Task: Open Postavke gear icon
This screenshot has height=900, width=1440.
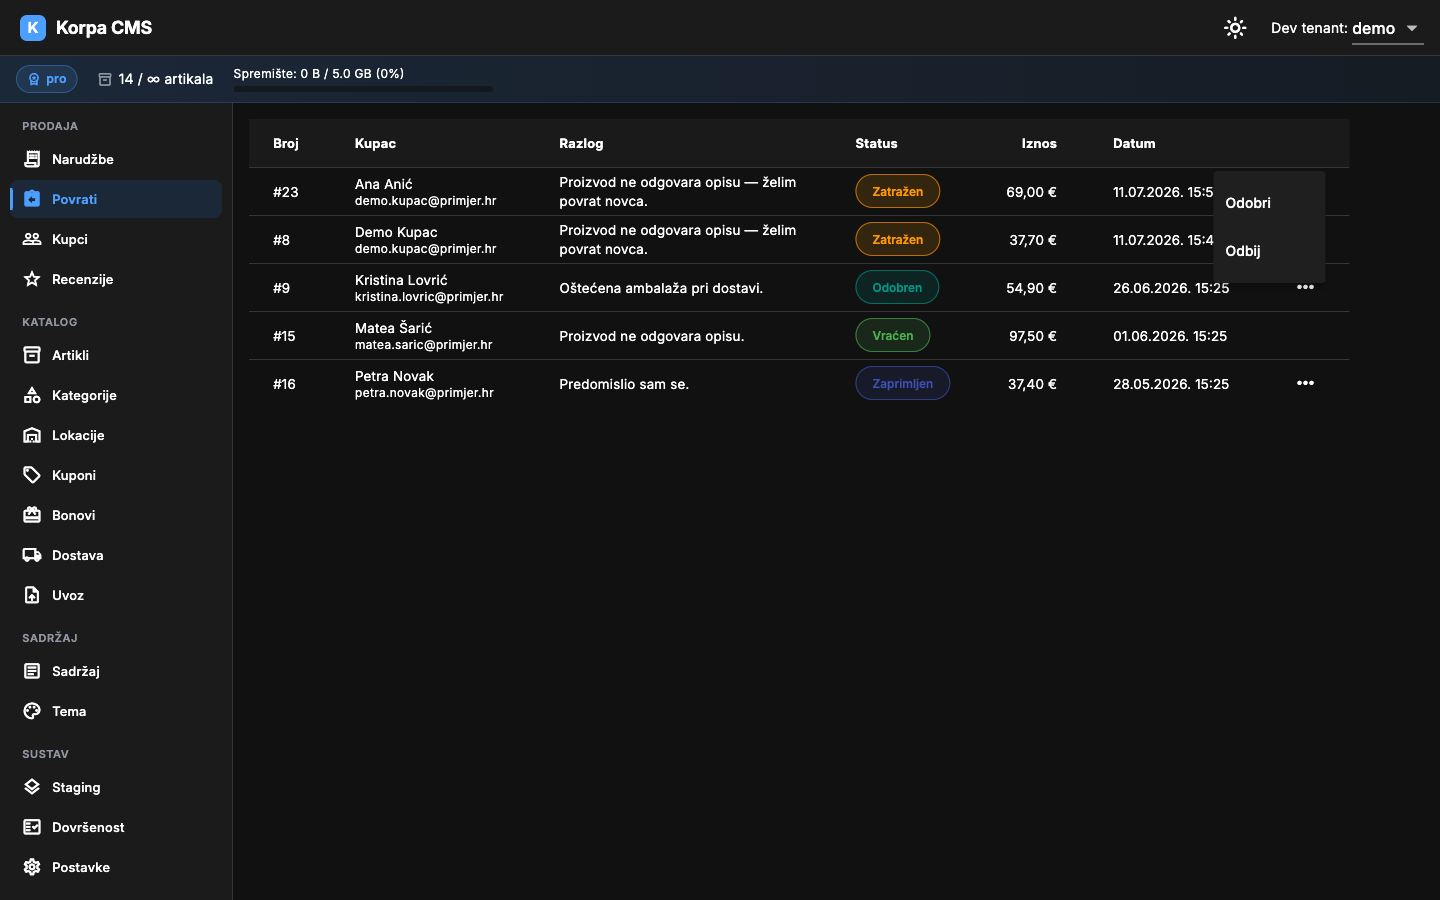Action: click(x=32, y=867)
